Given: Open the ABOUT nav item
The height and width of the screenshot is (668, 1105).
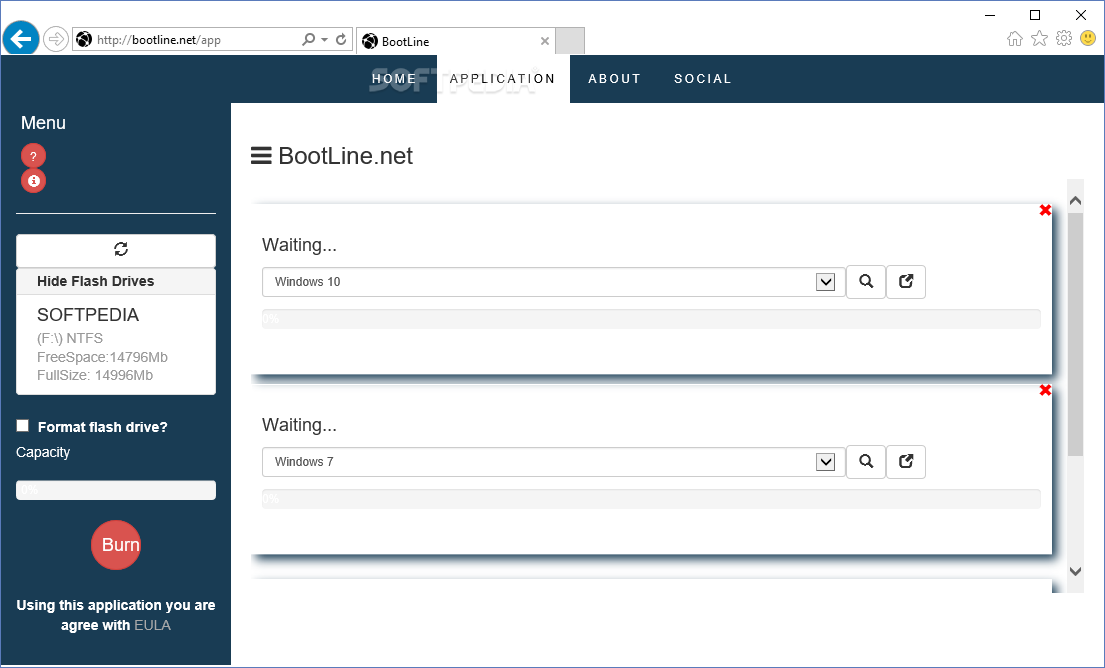Looking at the screenshot, I should [x=615, y=78].
